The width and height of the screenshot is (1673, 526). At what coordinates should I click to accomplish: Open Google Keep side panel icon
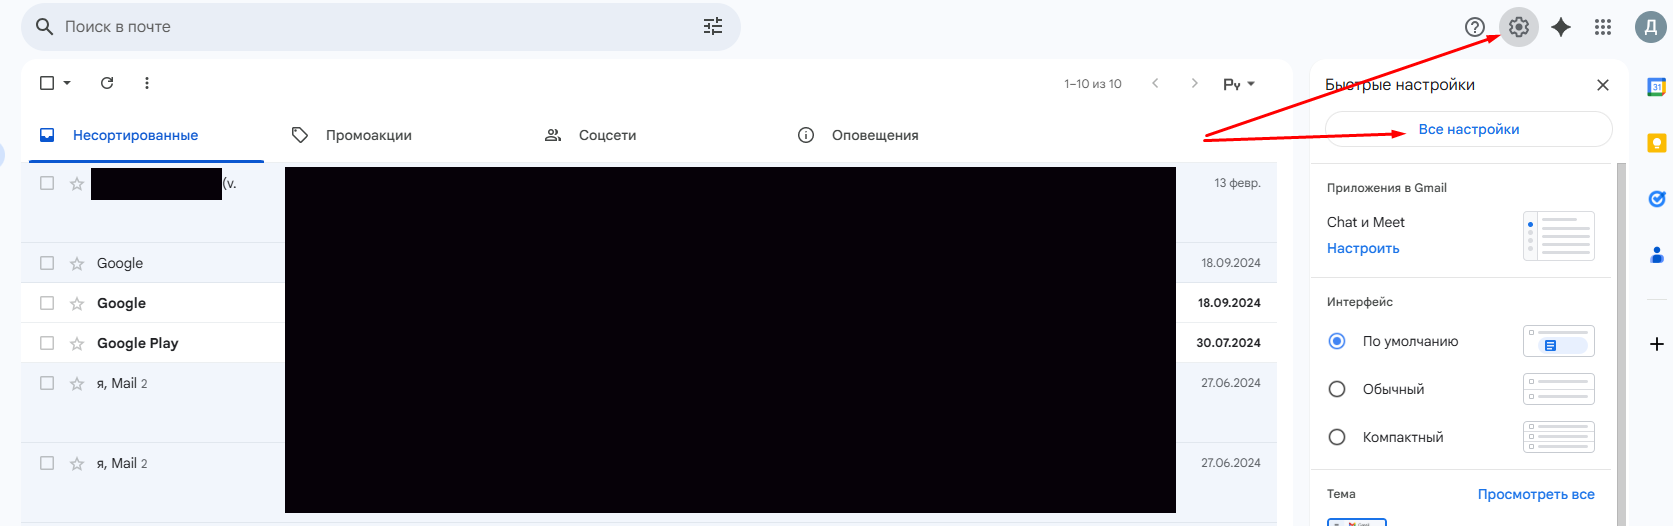[x=1656, y=143]
